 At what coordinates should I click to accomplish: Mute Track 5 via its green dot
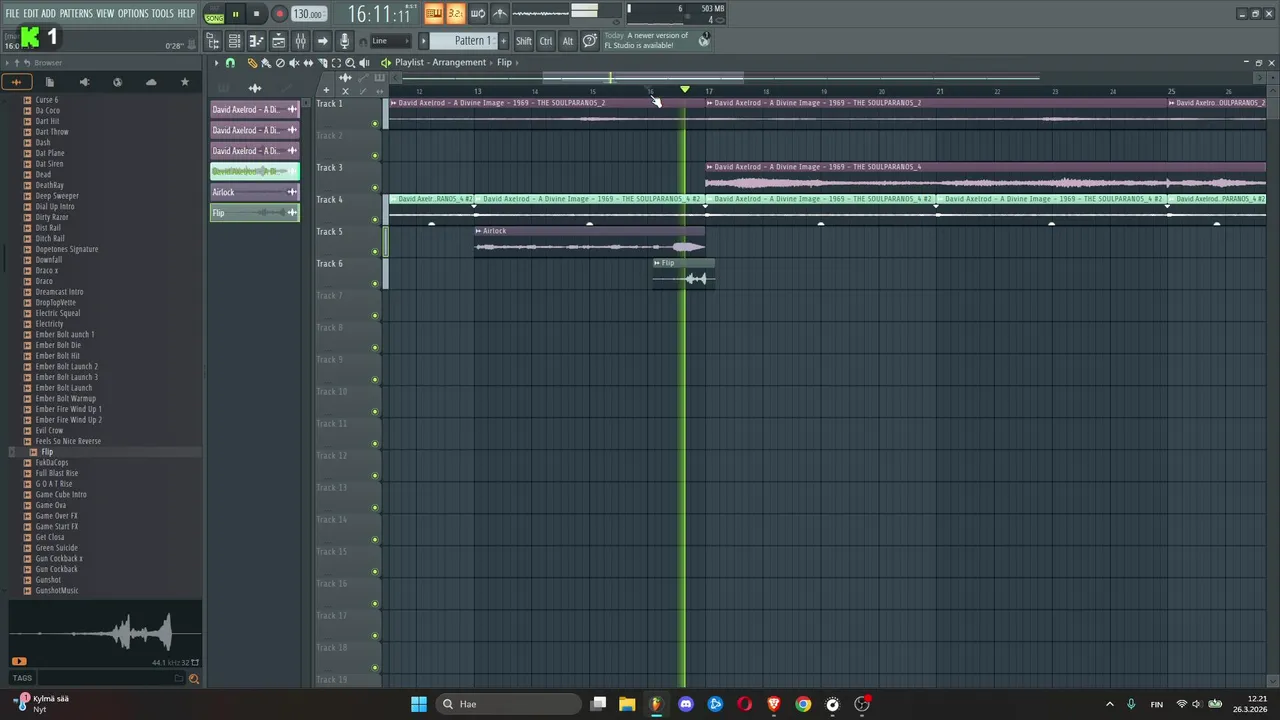[375, 252]
